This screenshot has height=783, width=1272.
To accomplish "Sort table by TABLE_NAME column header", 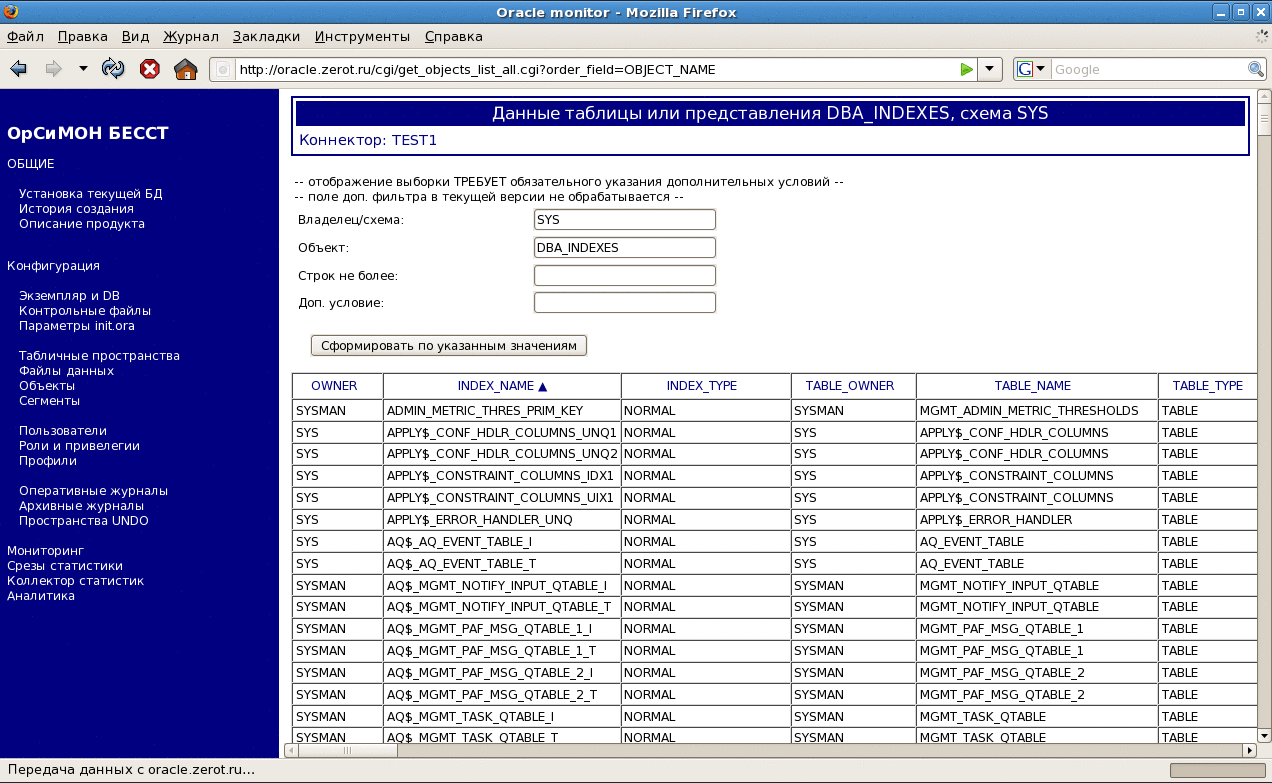I will 1032,386.
